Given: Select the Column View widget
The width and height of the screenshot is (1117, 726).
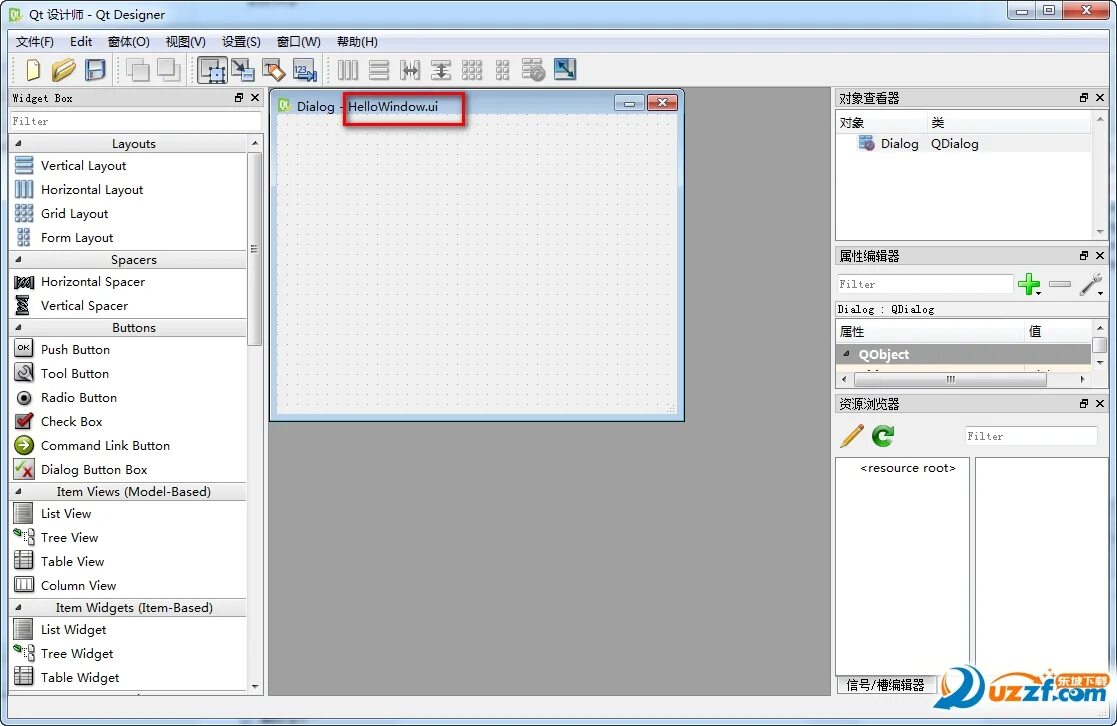Looking at the screenshot, I should [66, 586].
